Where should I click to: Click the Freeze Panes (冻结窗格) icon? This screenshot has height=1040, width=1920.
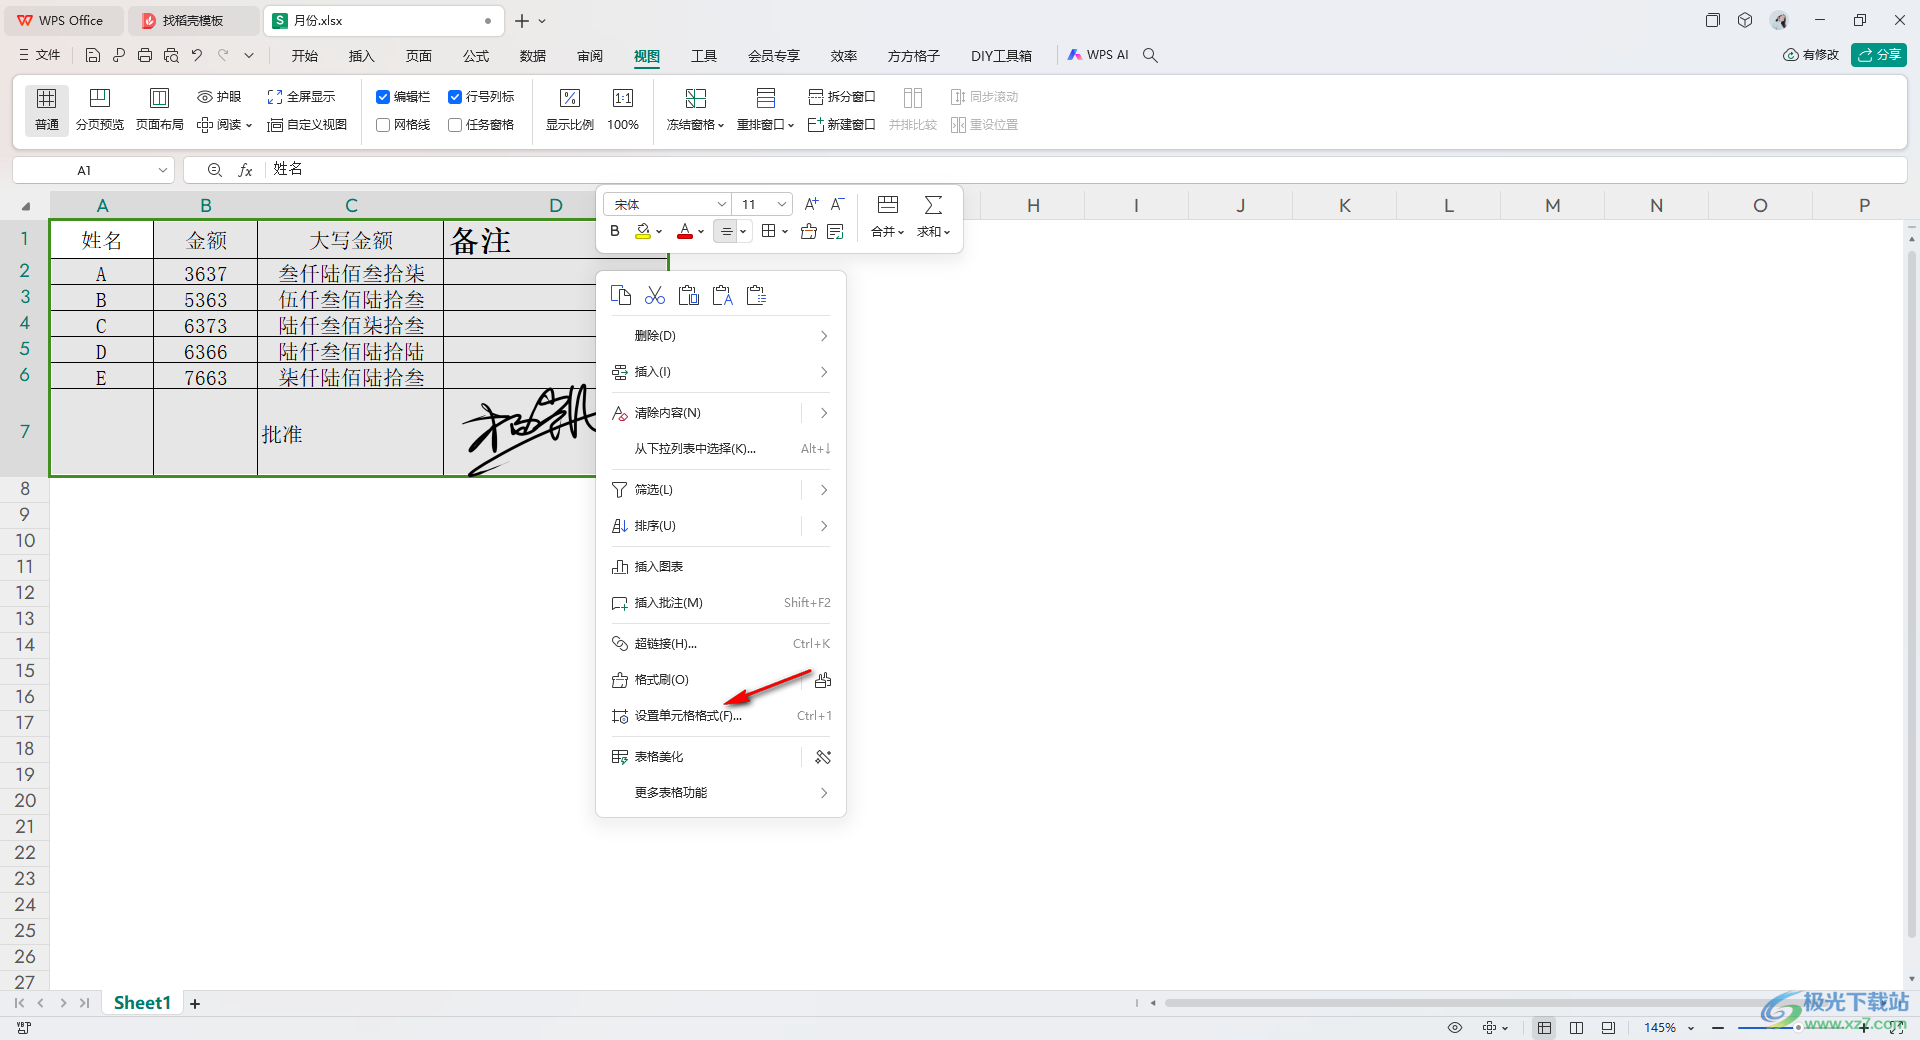[695, 98]
